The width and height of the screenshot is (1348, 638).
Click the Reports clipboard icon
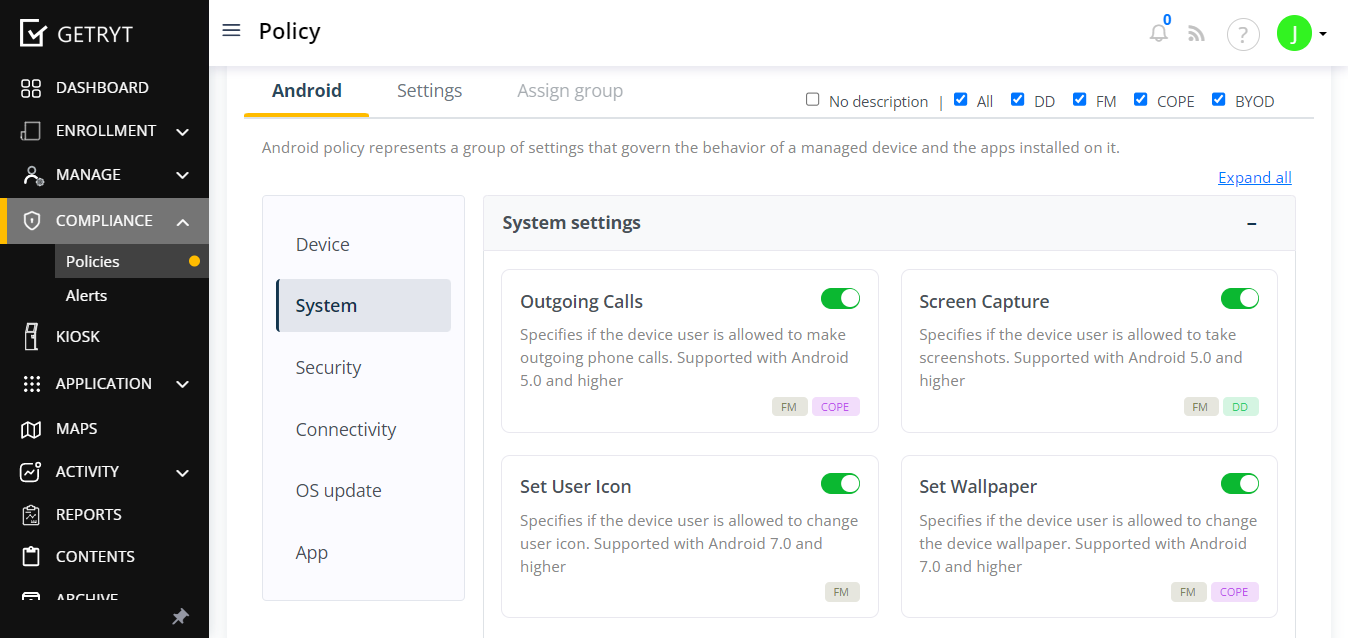point(31,515)
